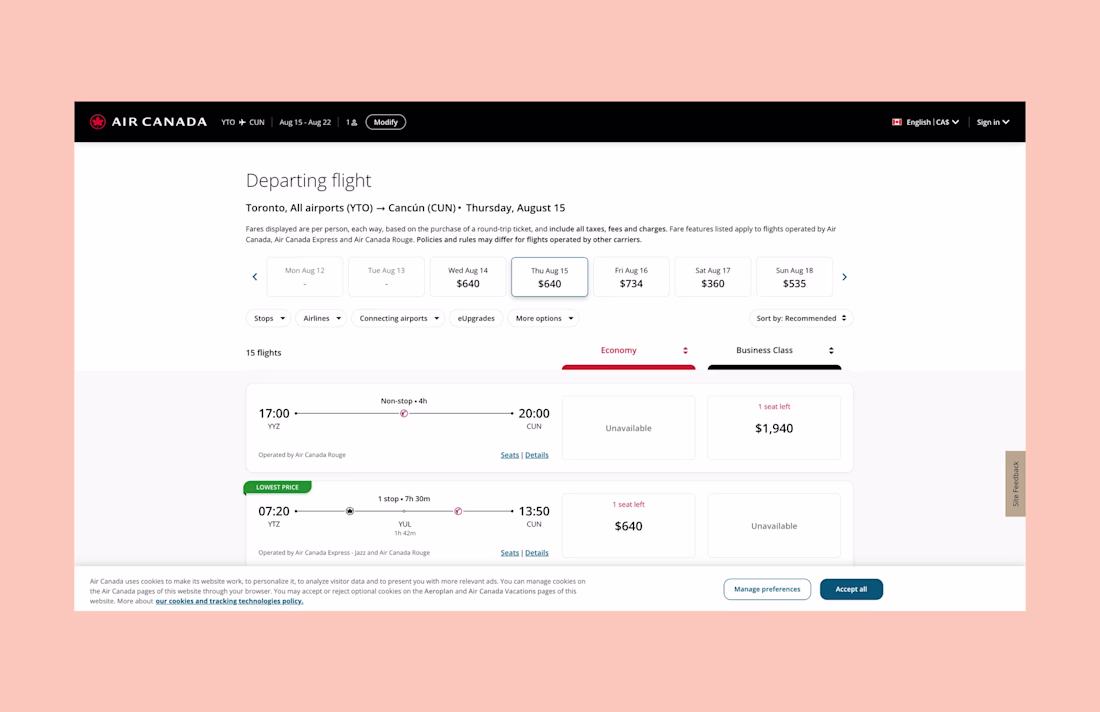Image resolution: width=1100 pixels, height=712 pixels.
Task: Click the 'Non-stop • 4h' label
Action: coord(404,401)
